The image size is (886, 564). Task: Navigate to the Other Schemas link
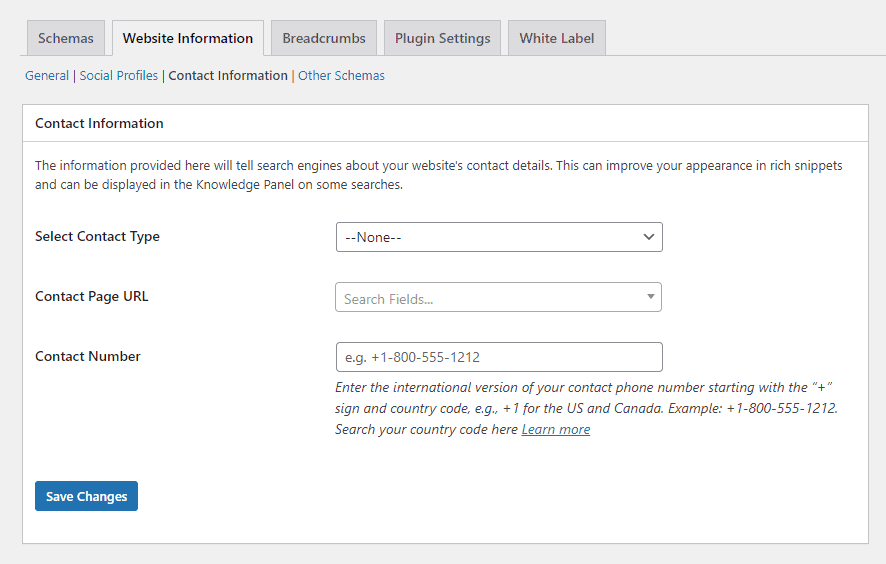(x=341, y=76)
